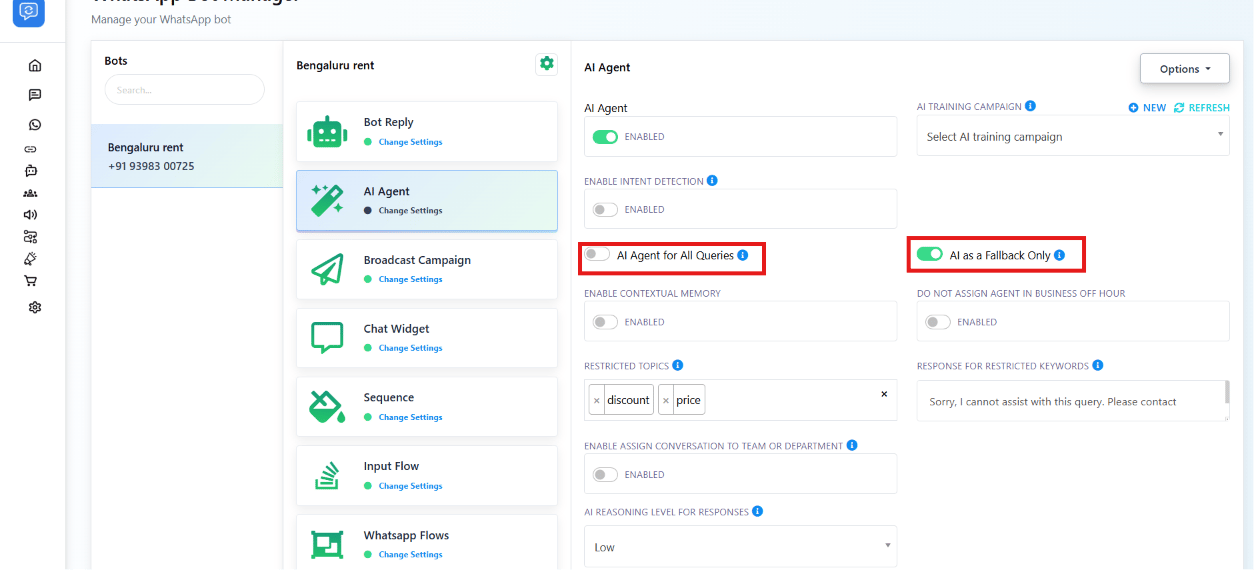Viewport: 1254px width, 570px height.
Task: Click the Broadcast Campaign paper plane icon
Action: click(327, 269)
